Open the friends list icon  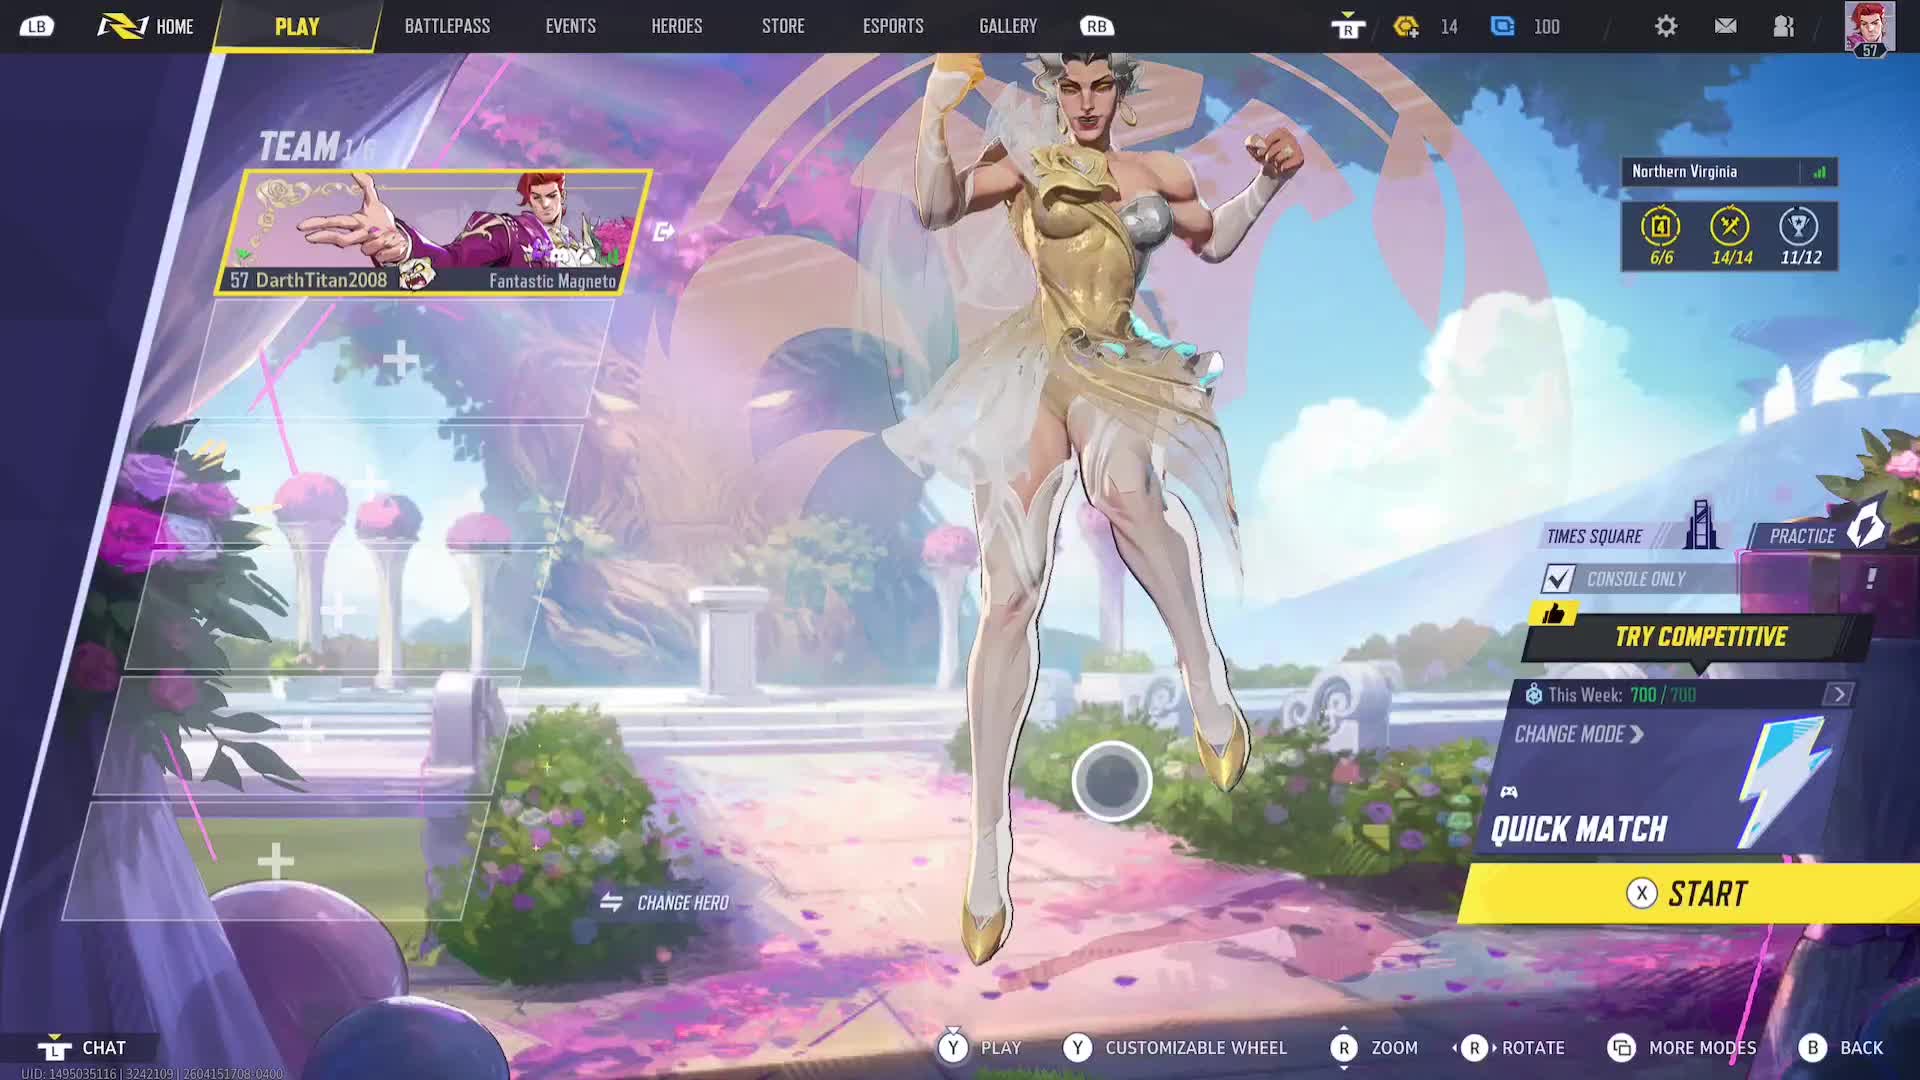coord(1784,26)
